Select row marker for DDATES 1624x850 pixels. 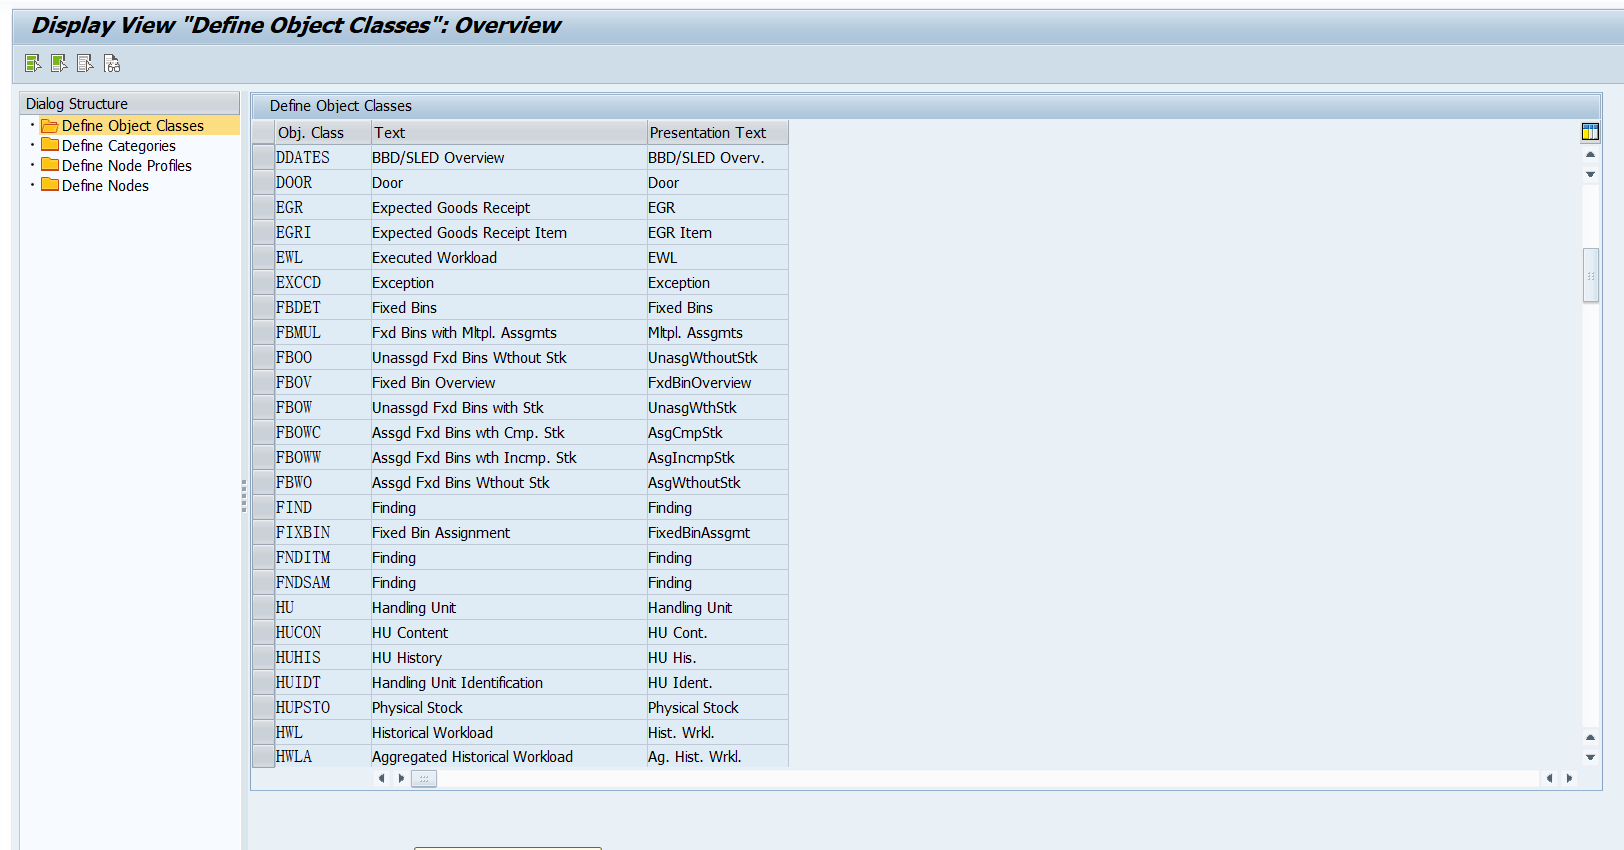click(x=263, y=157)
